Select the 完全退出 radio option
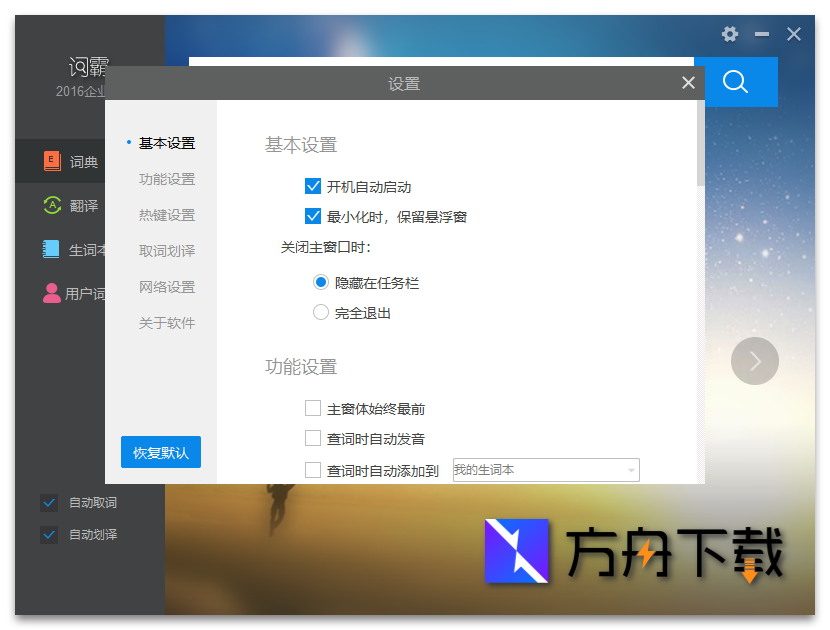Viewport: 830px width, 630px height. point(321,312)
